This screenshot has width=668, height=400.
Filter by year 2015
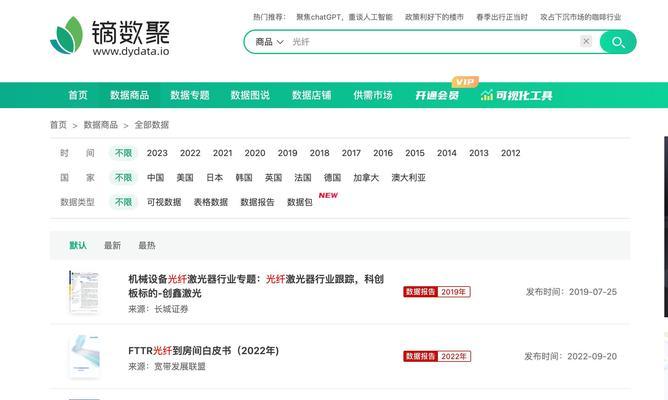pos(415,153)
